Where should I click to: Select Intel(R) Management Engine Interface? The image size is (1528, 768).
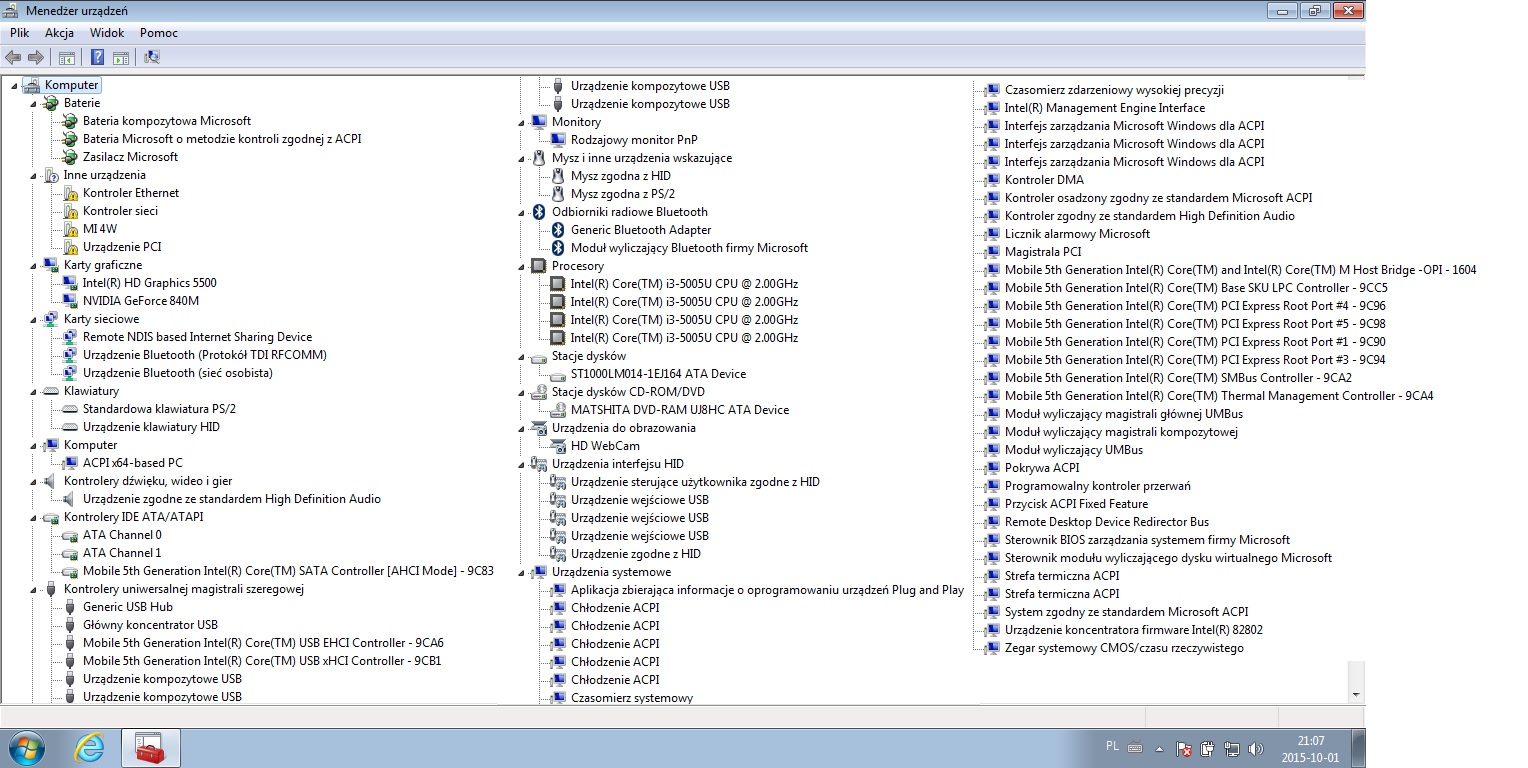point(1105,108)
